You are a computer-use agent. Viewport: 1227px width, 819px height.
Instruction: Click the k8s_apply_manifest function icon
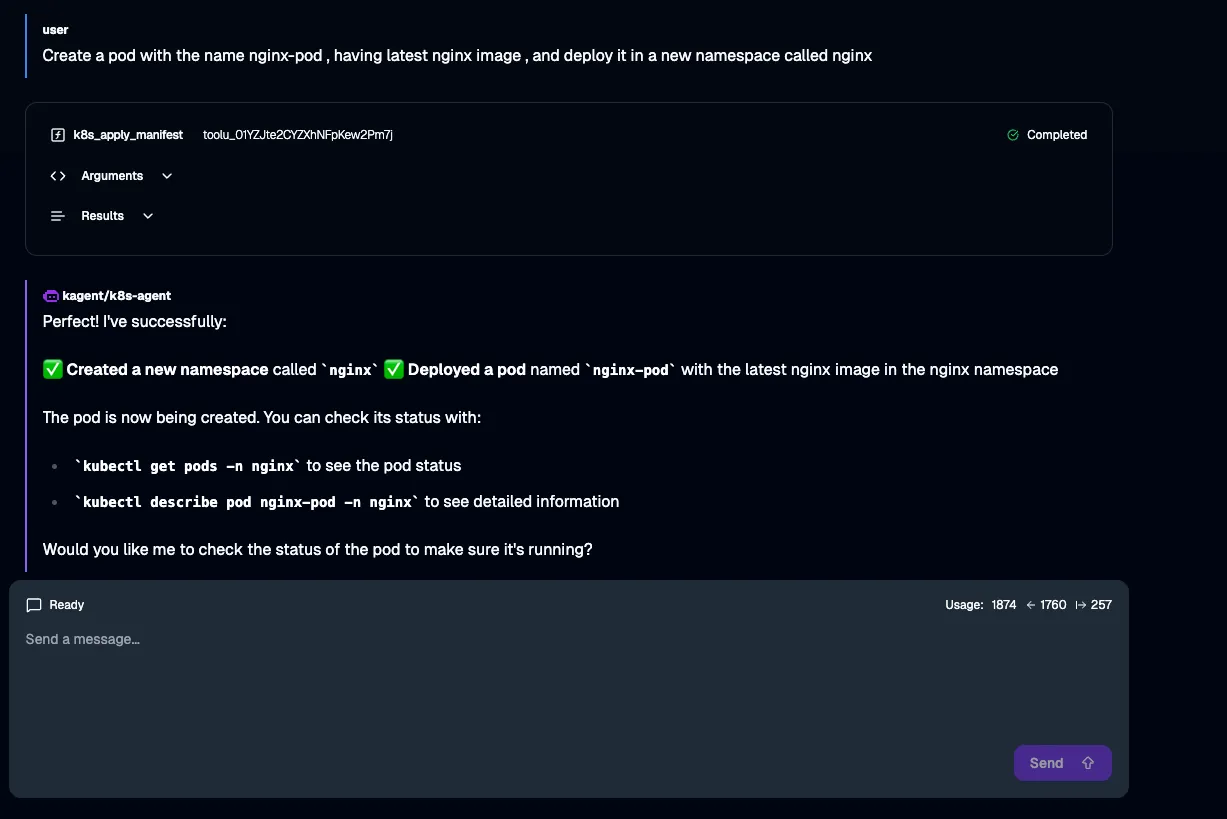[58, 135]
